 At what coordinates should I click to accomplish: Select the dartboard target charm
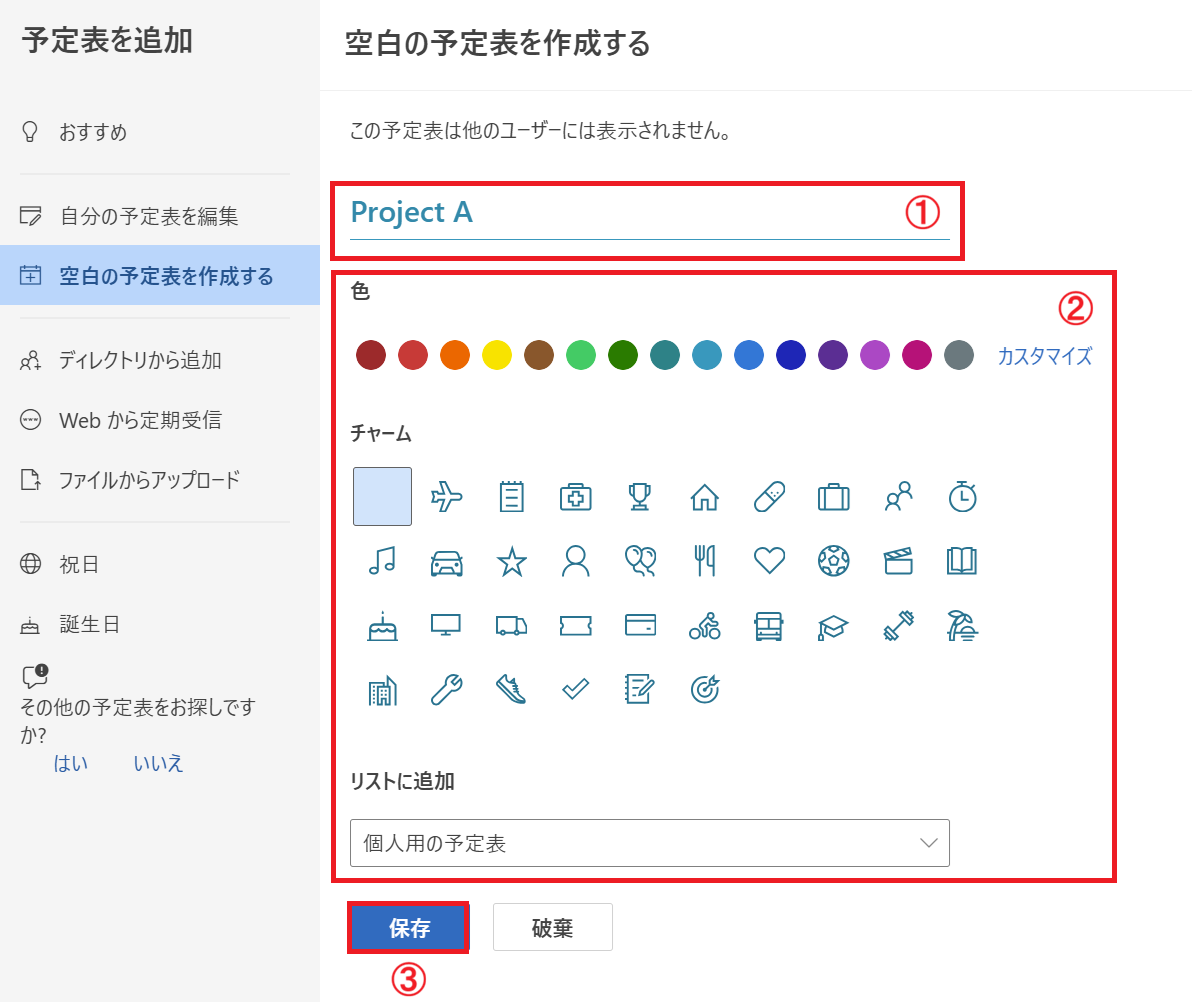705,689
